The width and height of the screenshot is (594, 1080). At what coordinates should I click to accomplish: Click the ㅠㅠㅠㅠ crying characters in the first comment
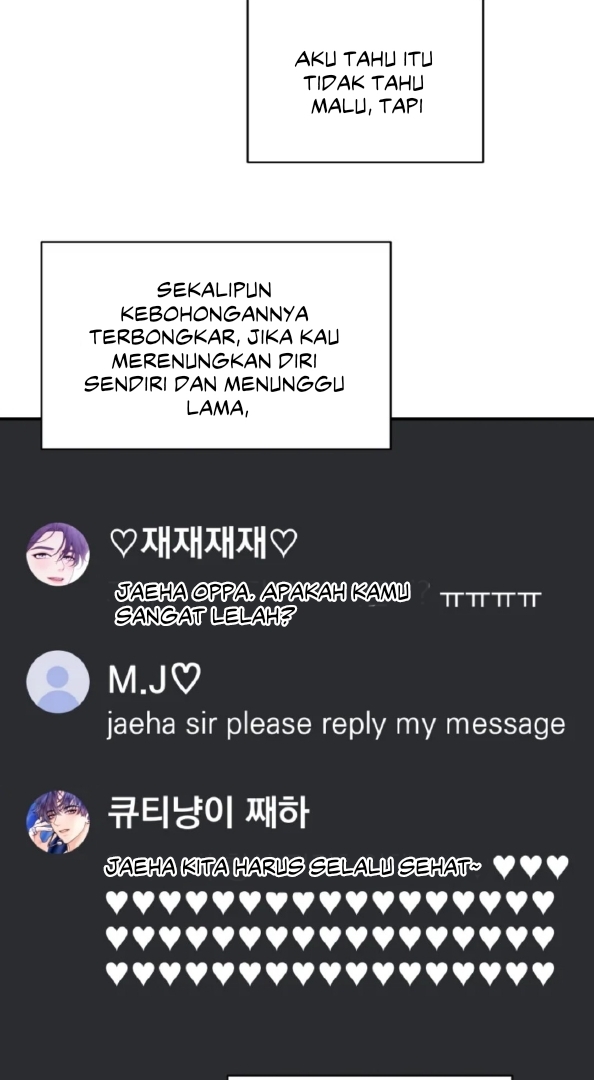coord(490,599)
